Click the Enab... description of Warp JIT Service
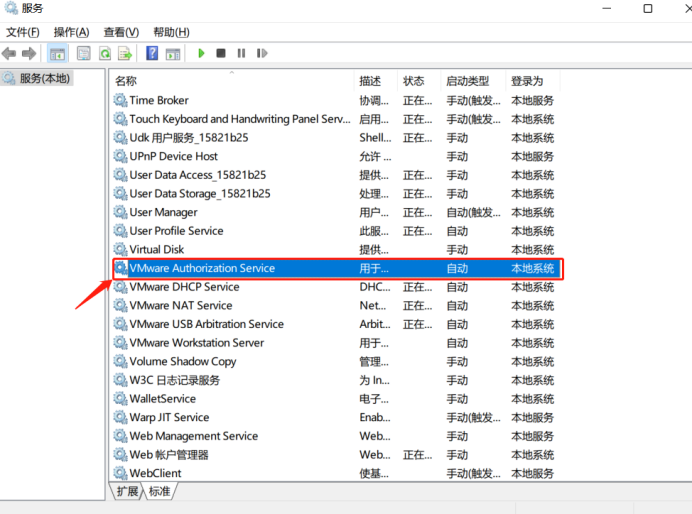 [x=375, y=417]
